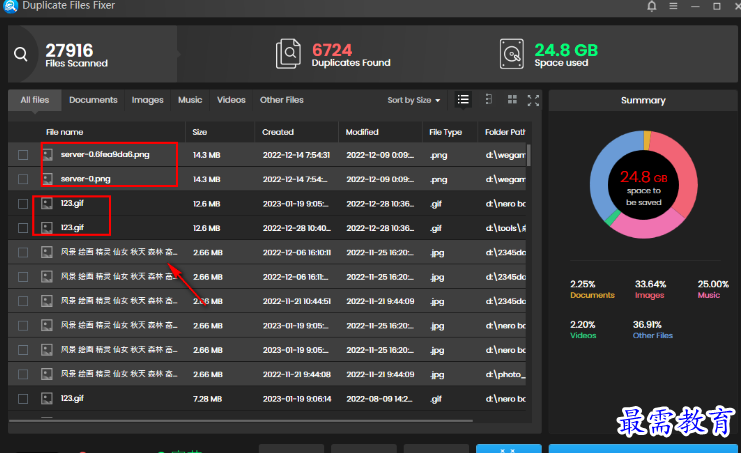Switch to the Videos tab

coord(231,100)
